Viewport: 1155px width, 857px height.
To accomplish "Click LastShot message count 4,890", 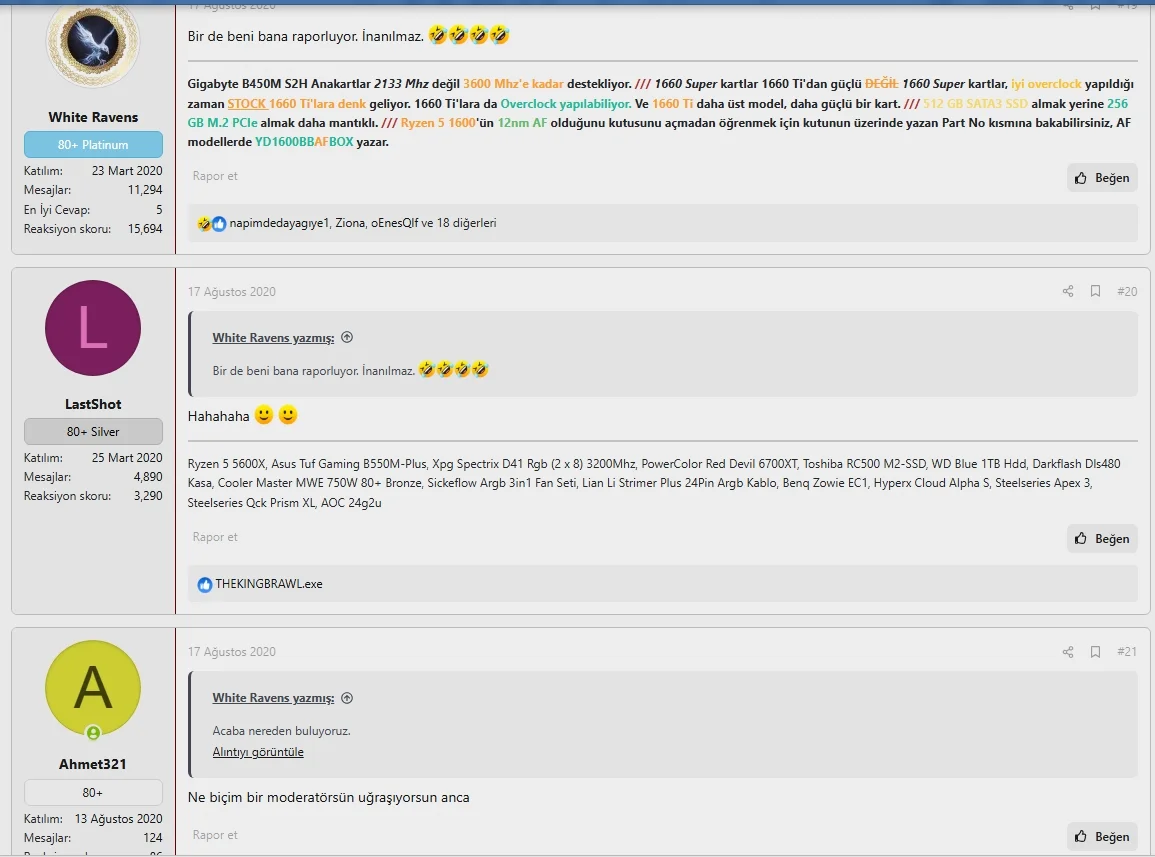I will tap(148, 477).
